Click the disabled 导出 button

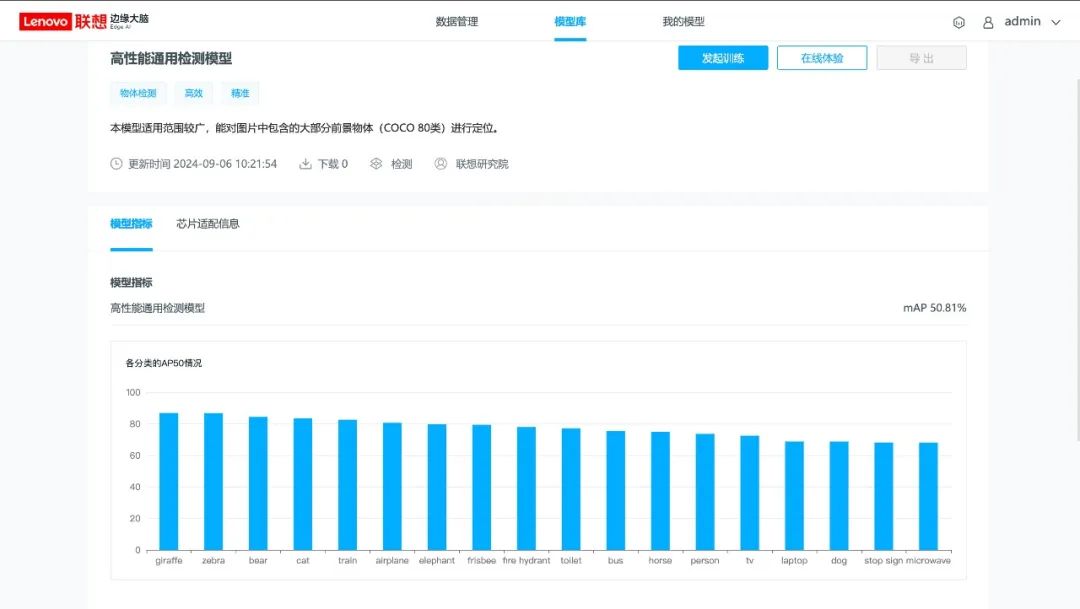(921, 58)
